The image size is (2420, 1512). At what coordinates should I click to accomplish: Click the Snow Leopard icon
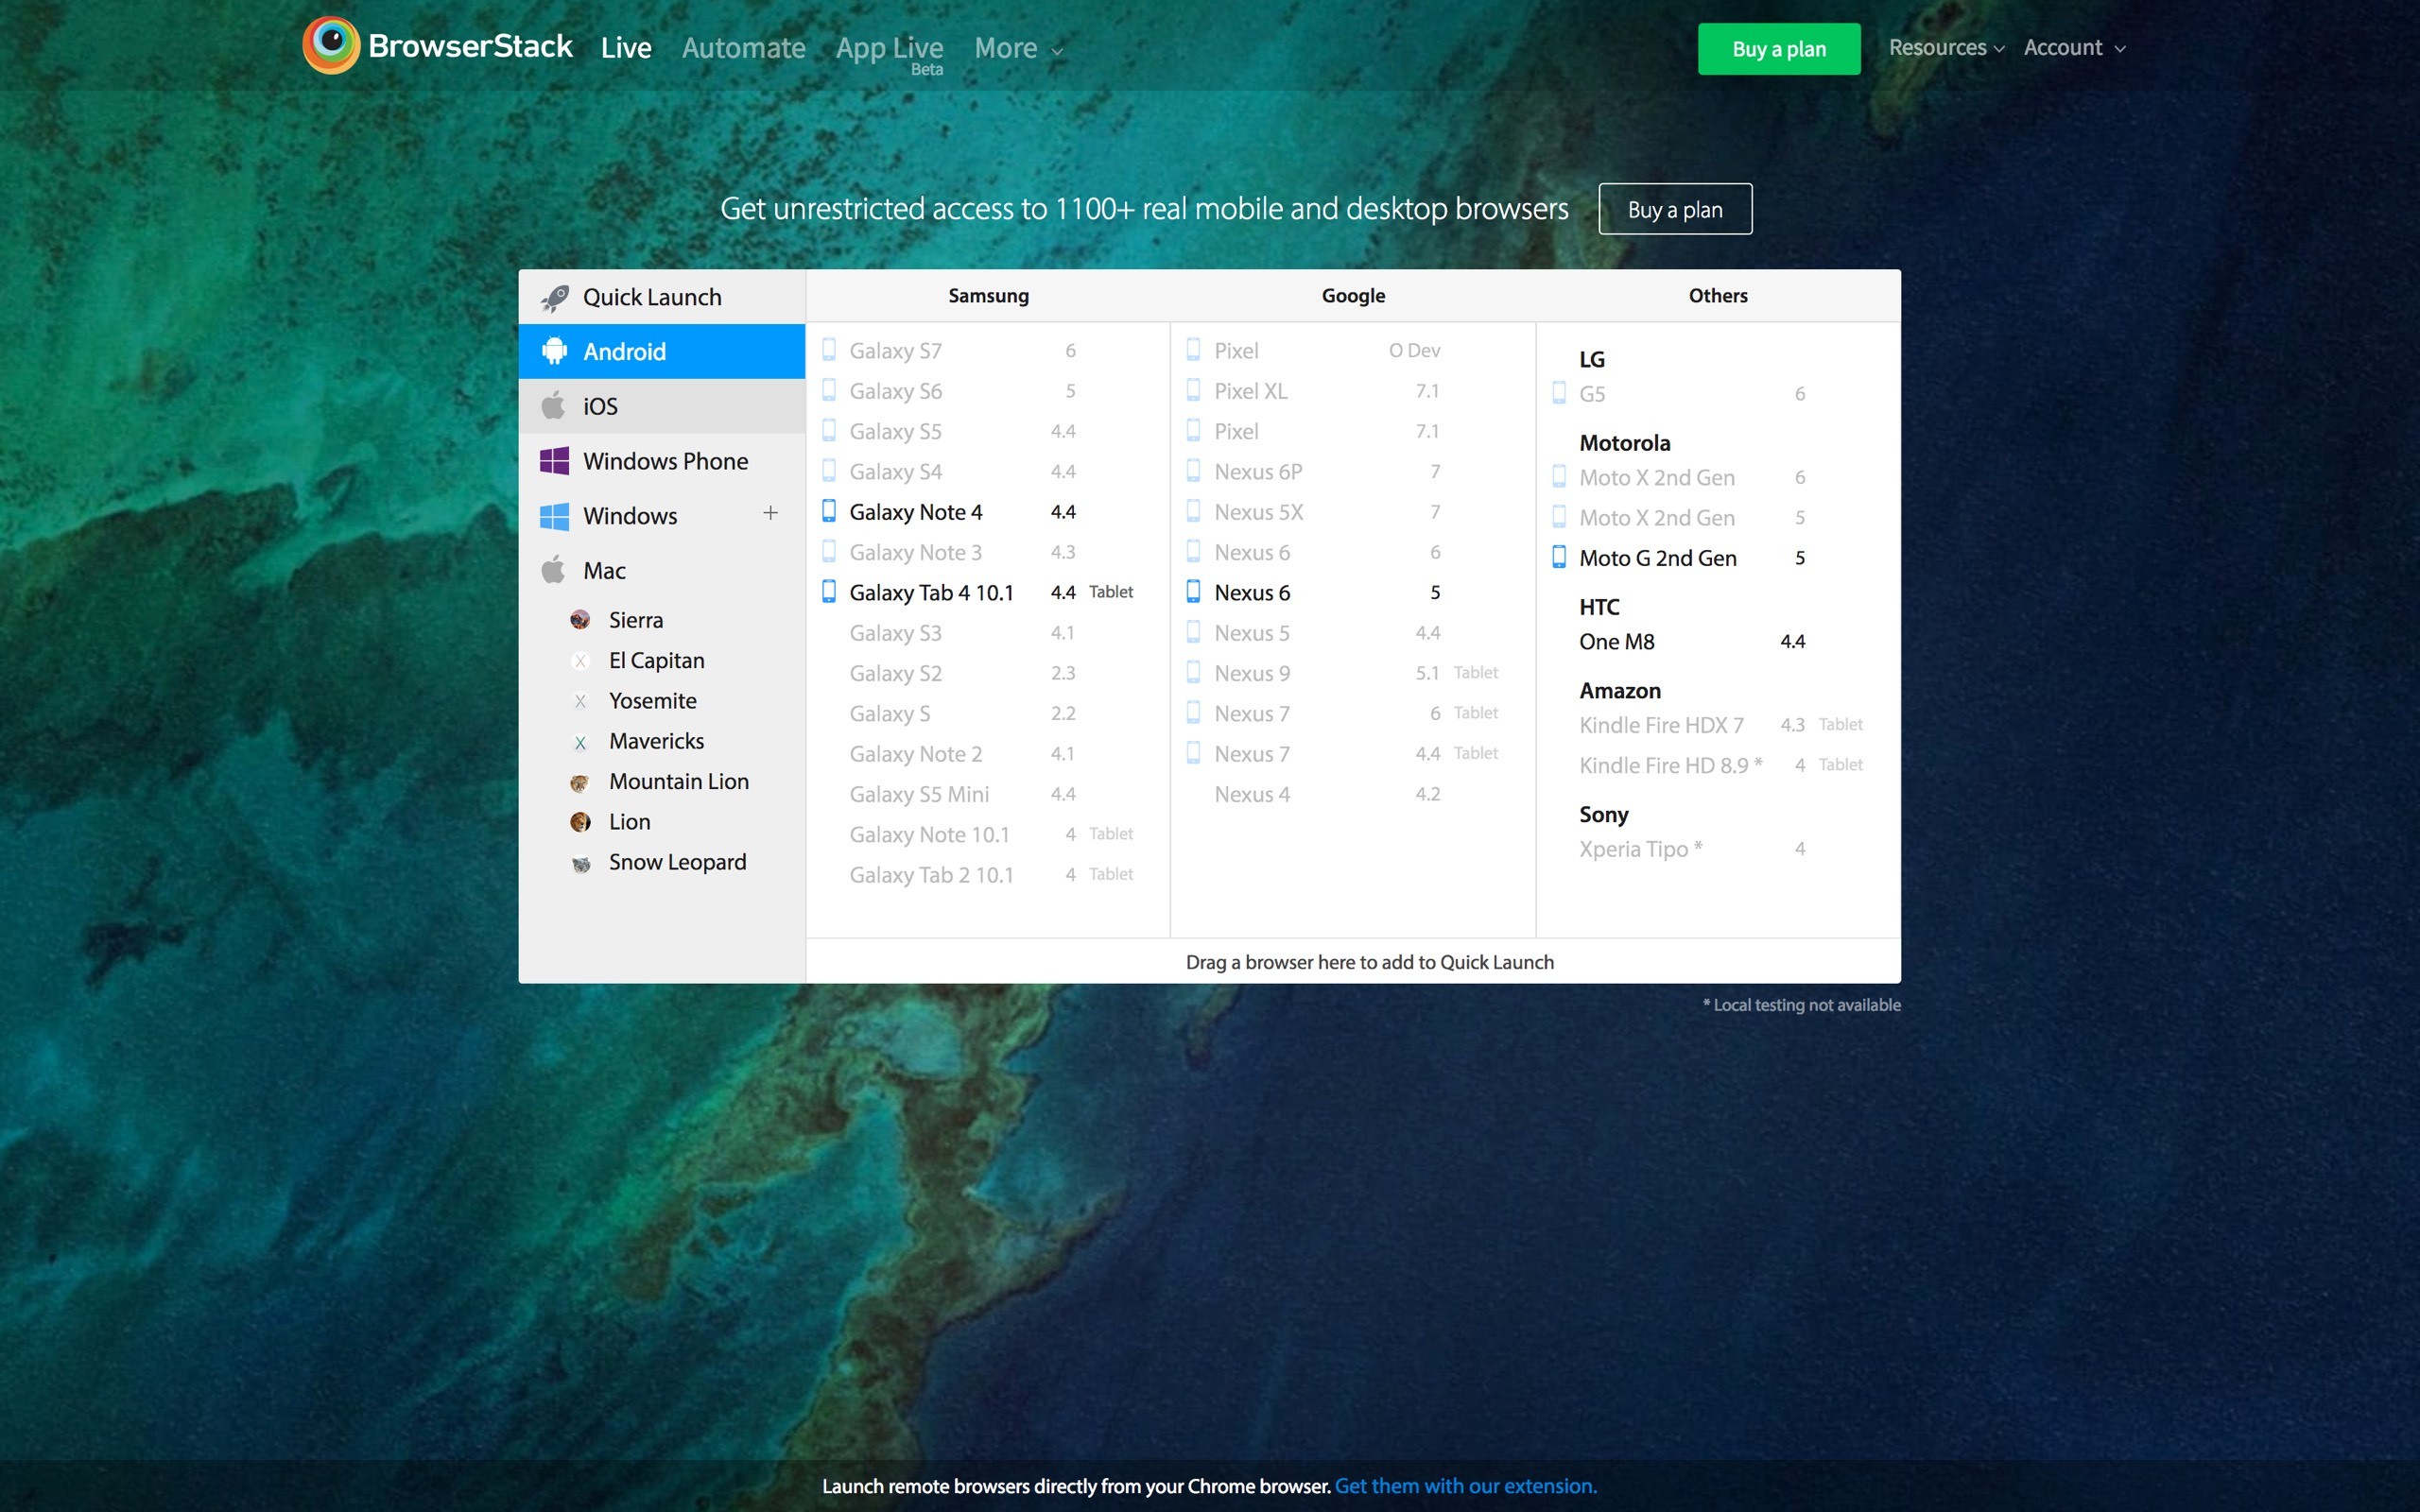coord(580,863)
